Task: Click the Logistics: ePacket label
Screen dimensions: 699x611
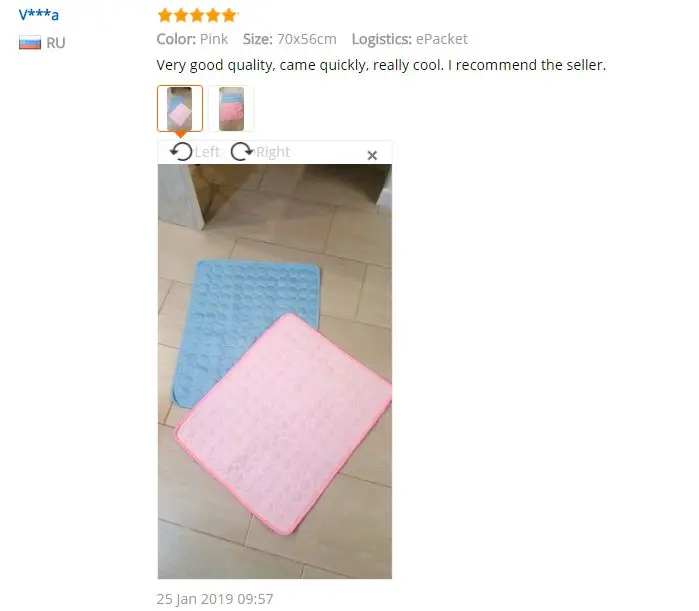Action: (x=410, y=39)
